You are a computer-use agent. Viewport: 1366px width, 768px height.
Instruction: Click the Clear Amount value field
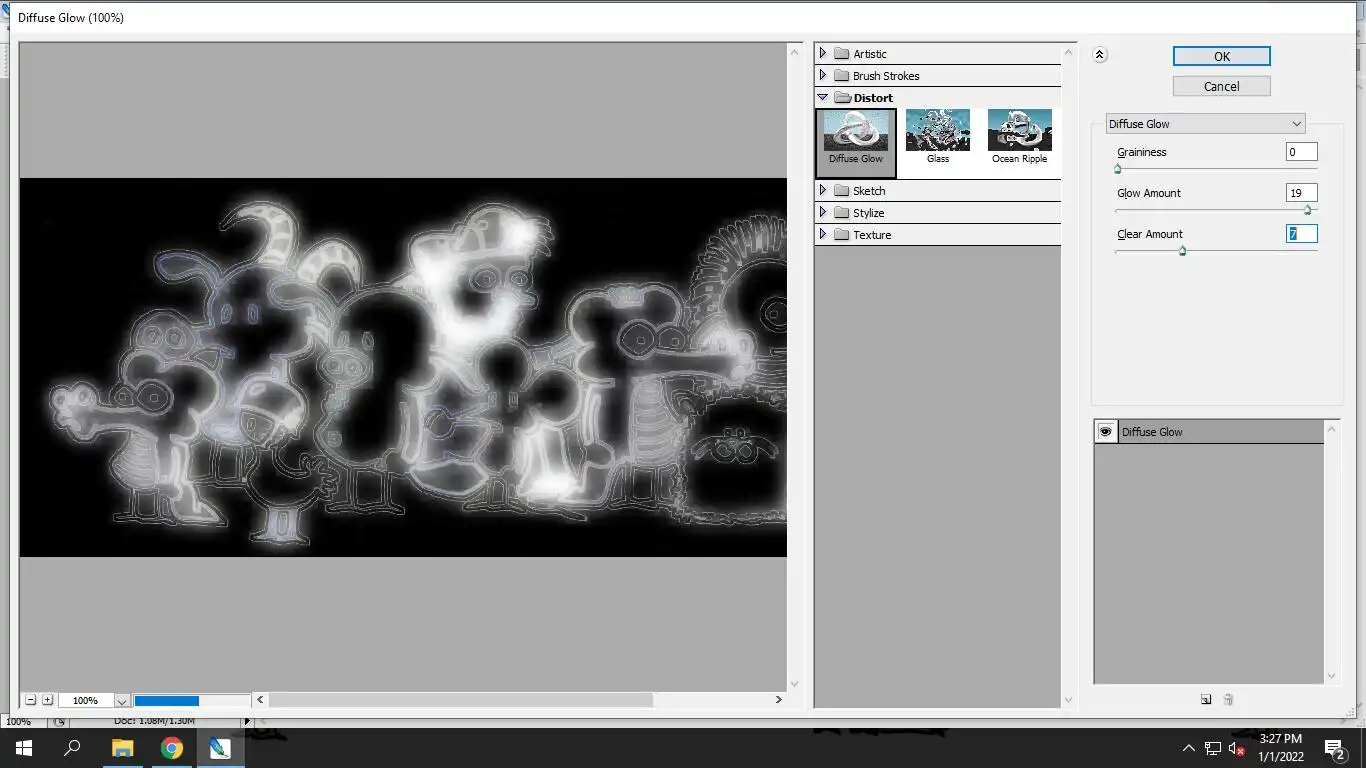[1301, 234]
